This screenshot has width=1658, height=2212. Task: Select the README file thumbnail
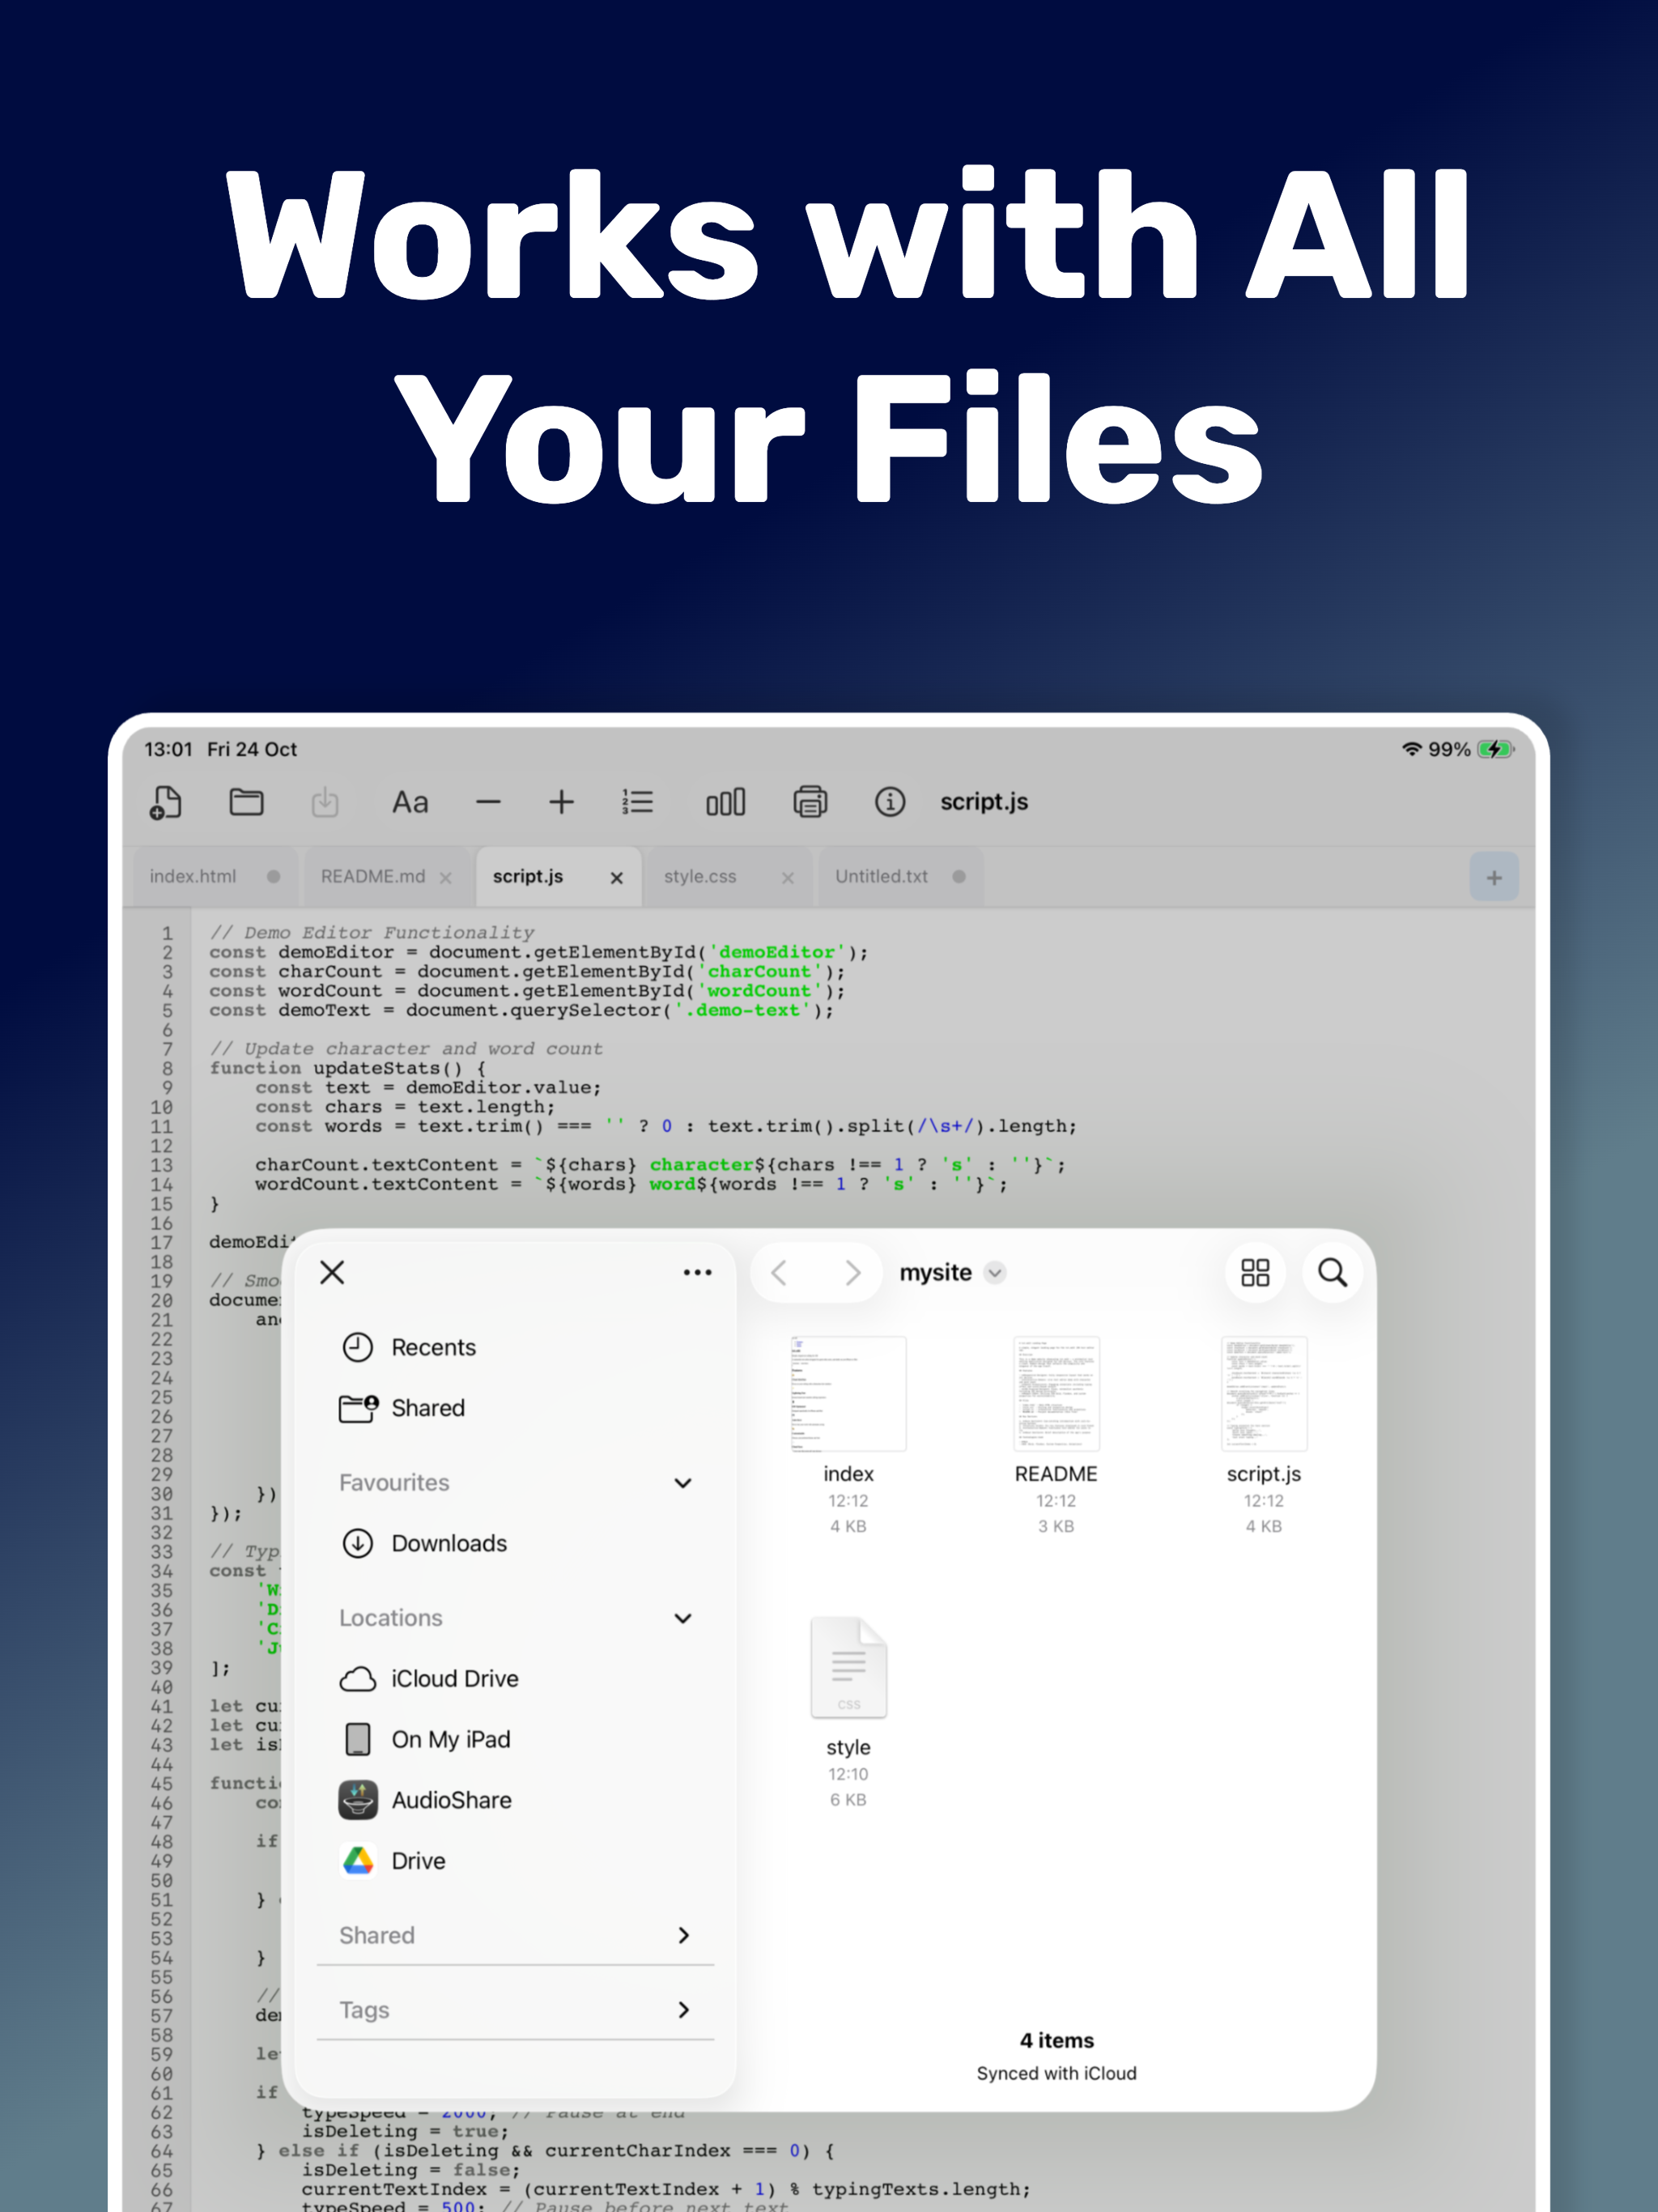click(x=1056, y=1393)
